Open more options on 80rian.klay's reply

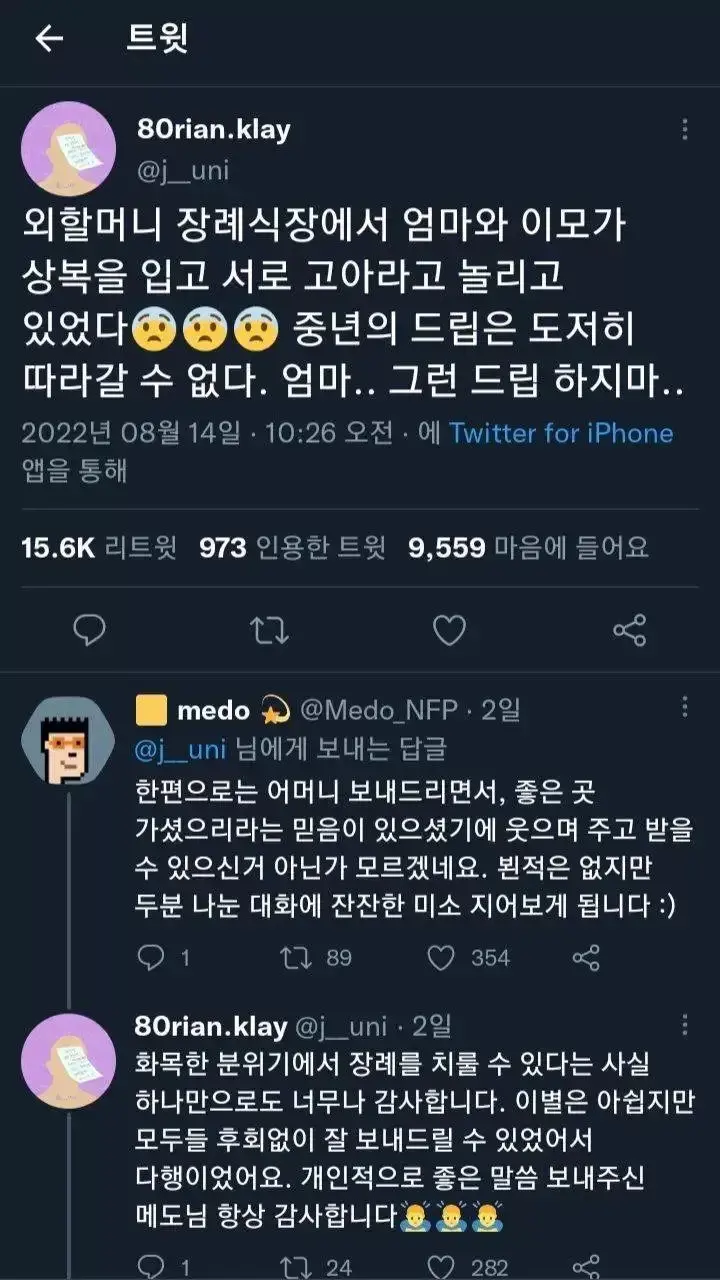coord(685,1025)
